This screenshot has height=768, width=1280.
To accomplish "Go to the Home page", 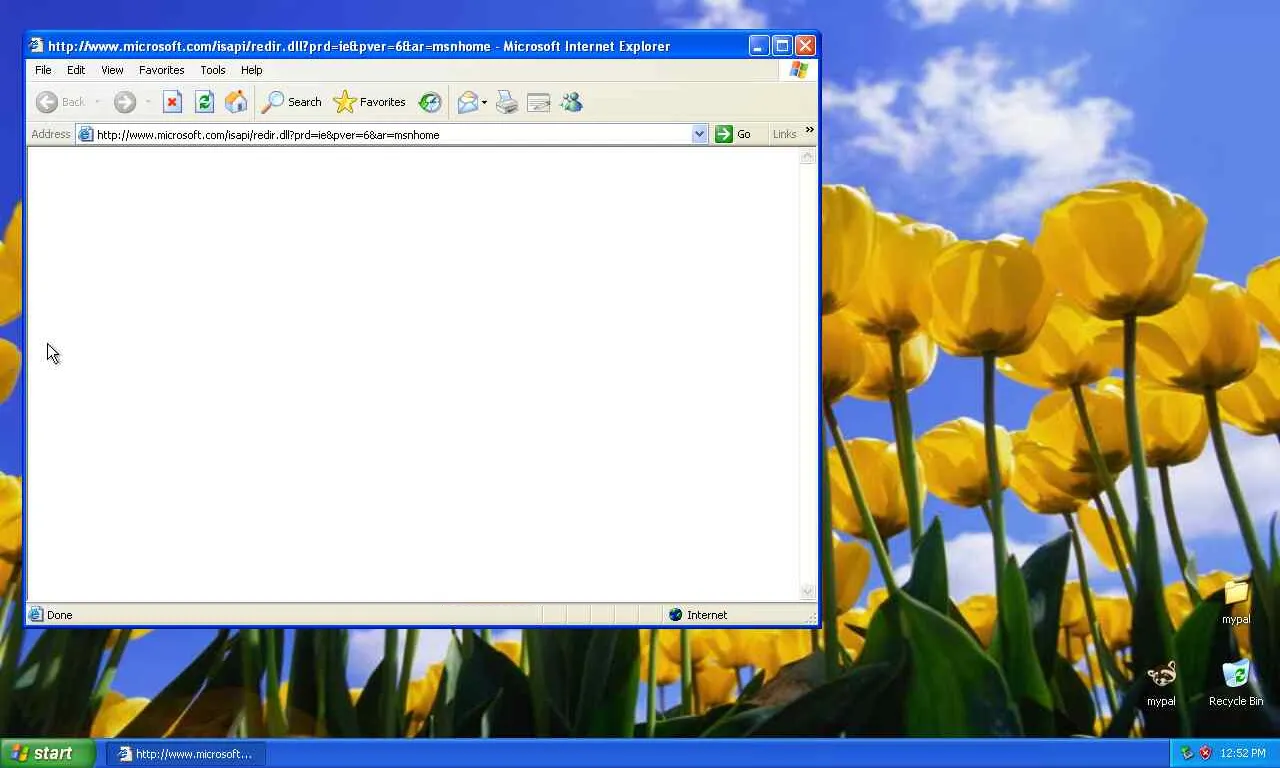I will tap(236, 102).
